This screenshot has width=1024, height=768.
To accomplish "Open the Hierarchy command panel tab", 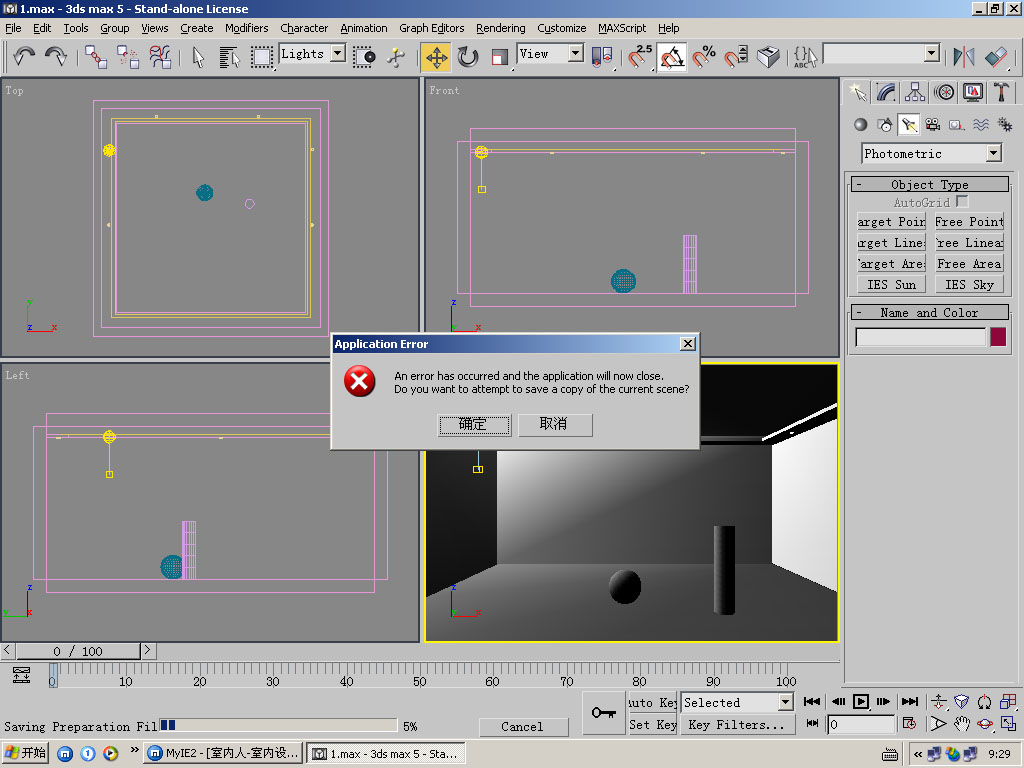I will point(915,92).
